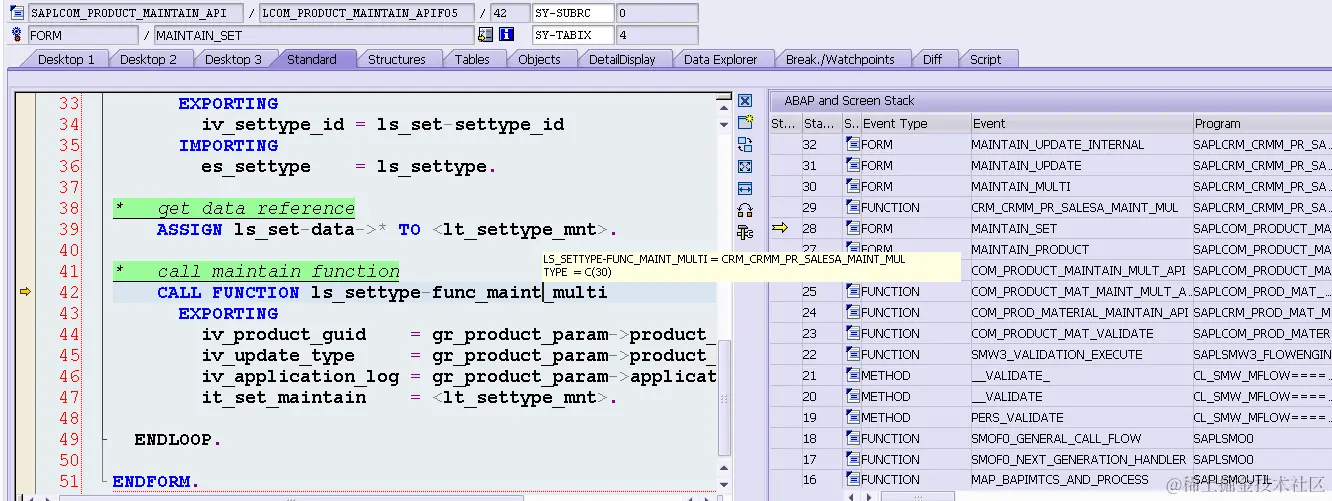Click the event type icon beside FORM field

17,35
